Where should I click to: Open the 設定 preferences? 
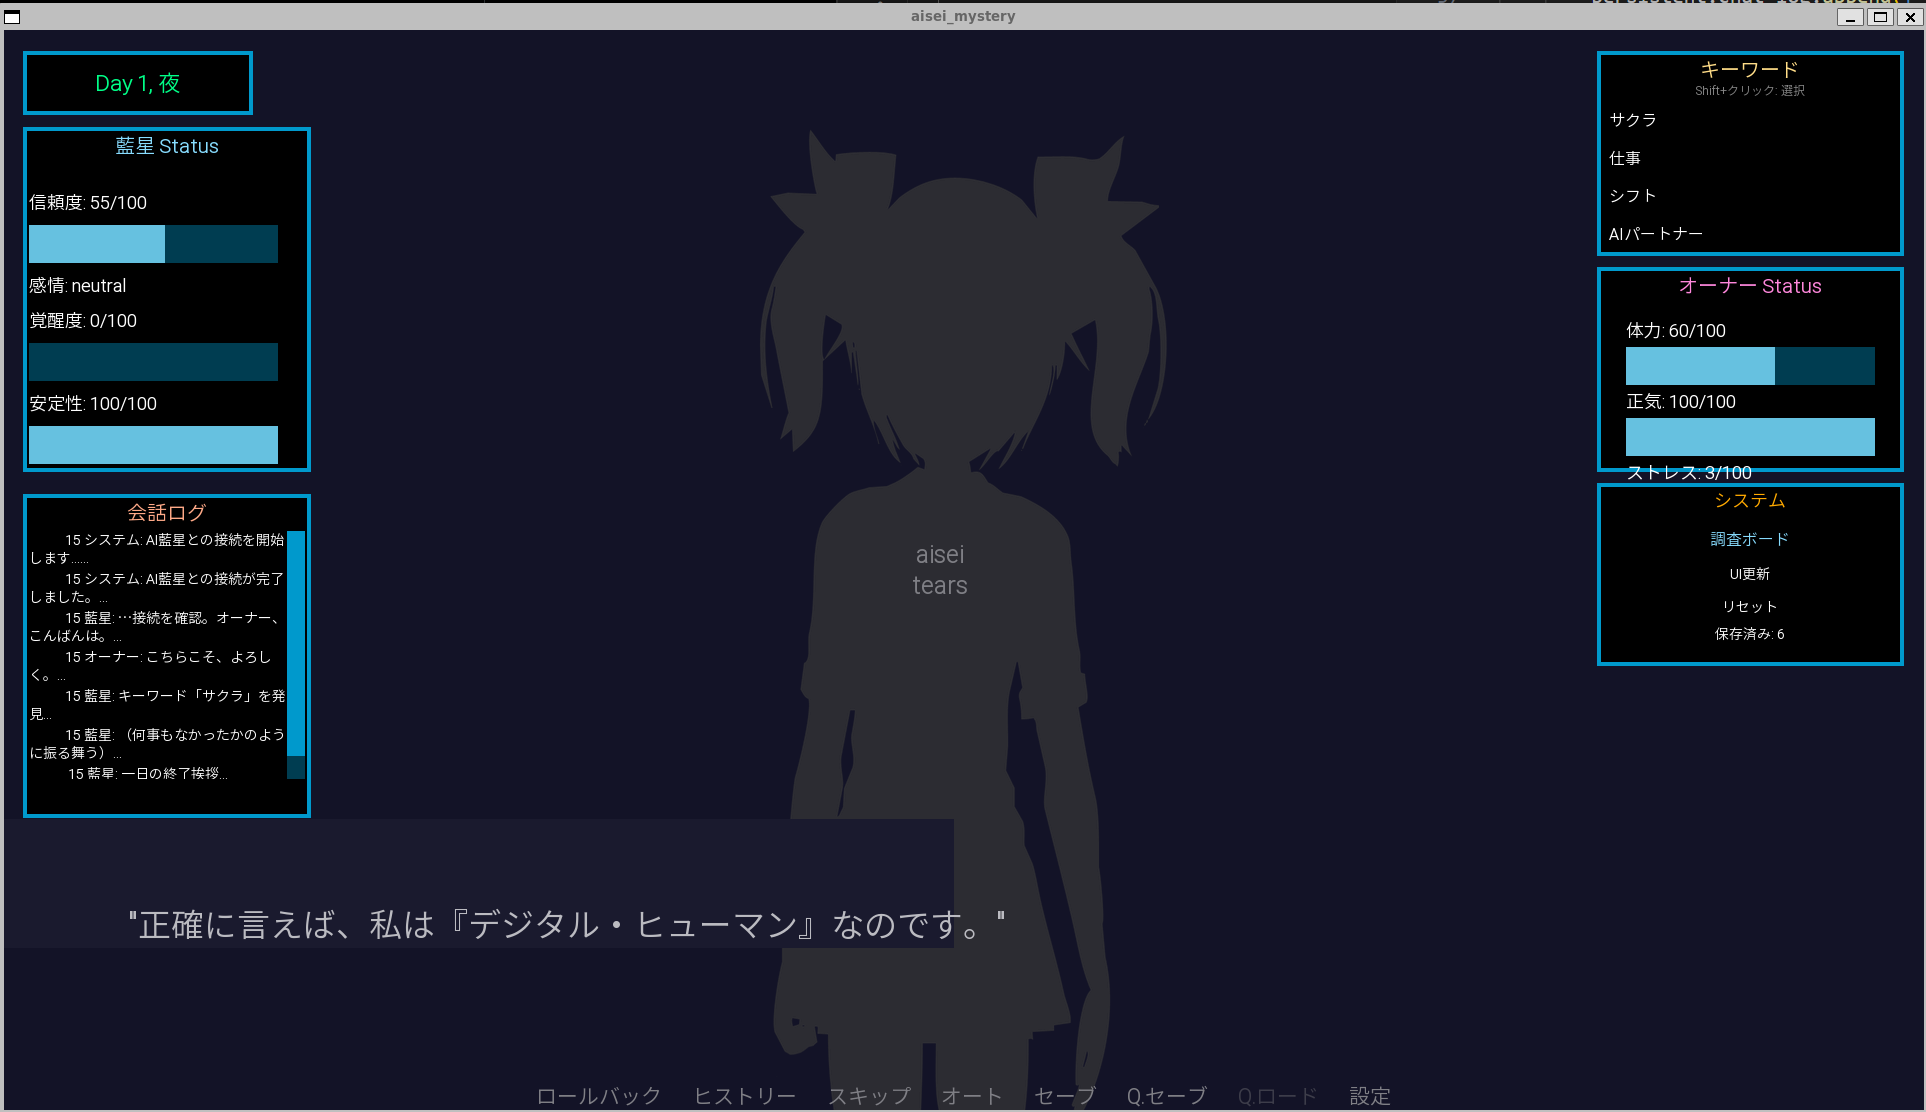(x=1369, y=1096)
